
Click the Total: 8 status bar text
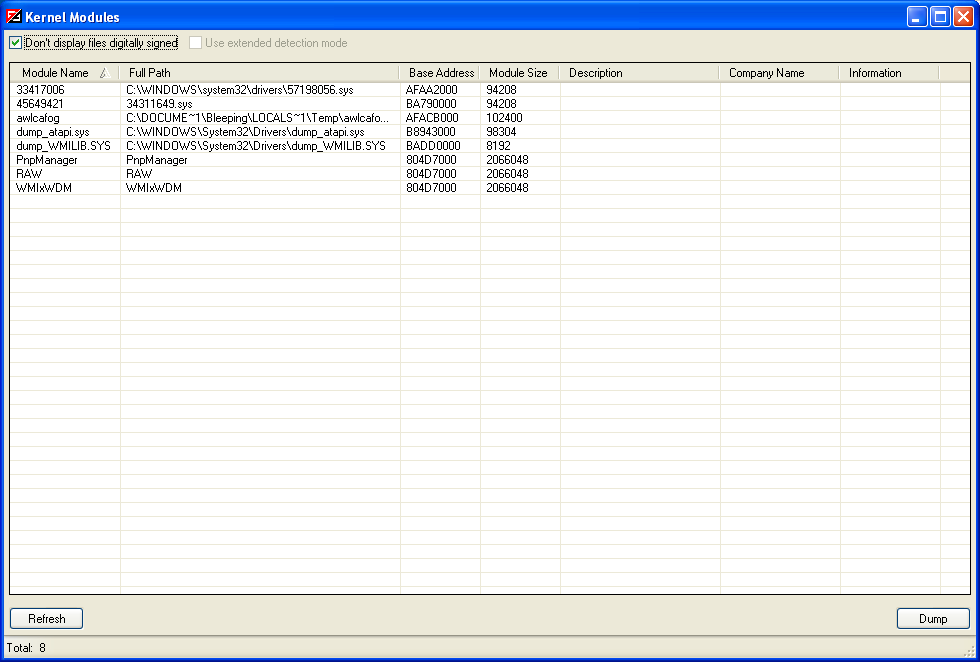point(26,648)
